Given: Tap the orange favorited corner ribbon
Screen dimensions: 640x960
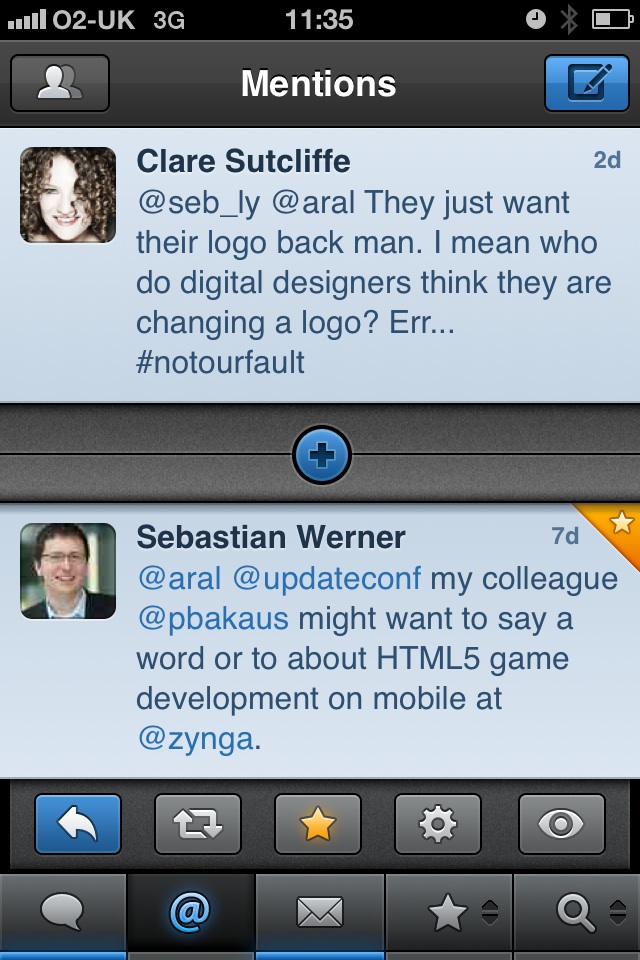Looking at the screenshot, I should pyautogui.click(x=618, y=526).
